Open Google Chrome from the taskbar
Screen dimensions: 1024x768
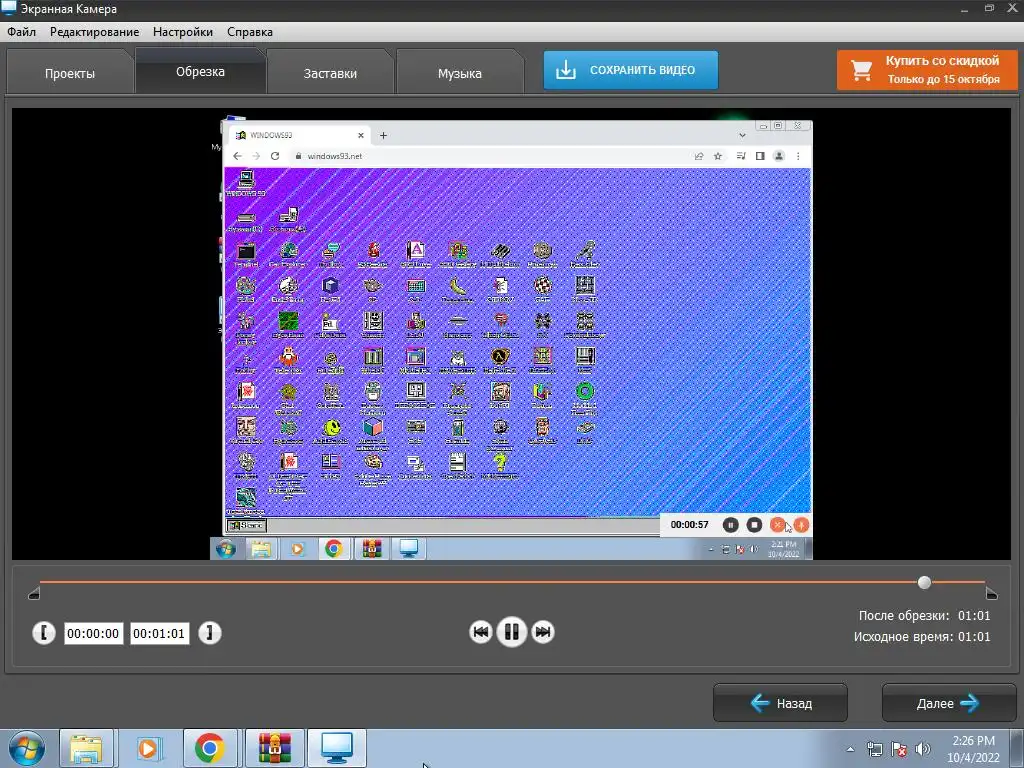tap(210, 748)
